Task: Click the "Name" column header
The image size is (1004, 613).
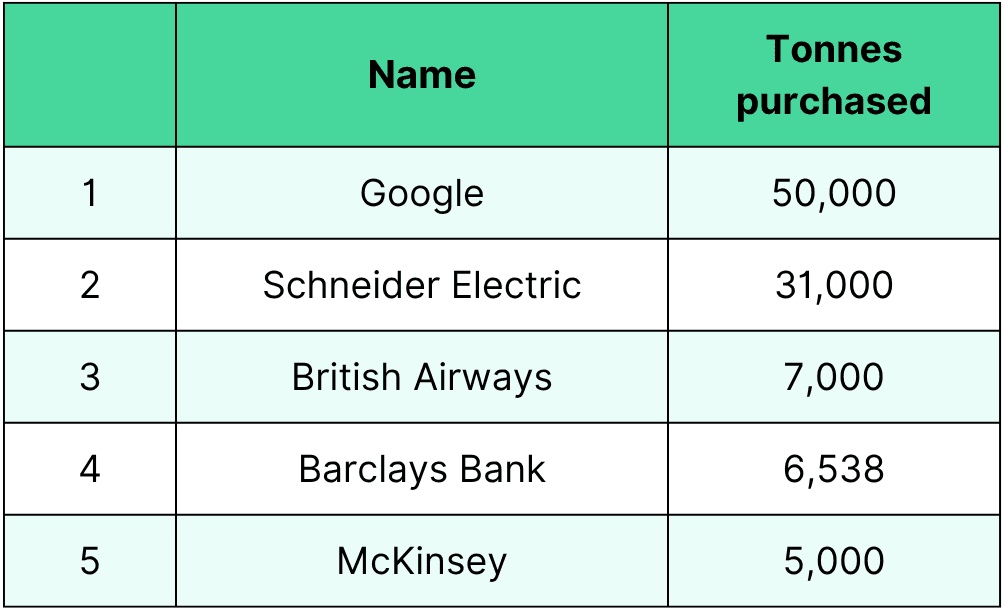Action: [422, 75]
